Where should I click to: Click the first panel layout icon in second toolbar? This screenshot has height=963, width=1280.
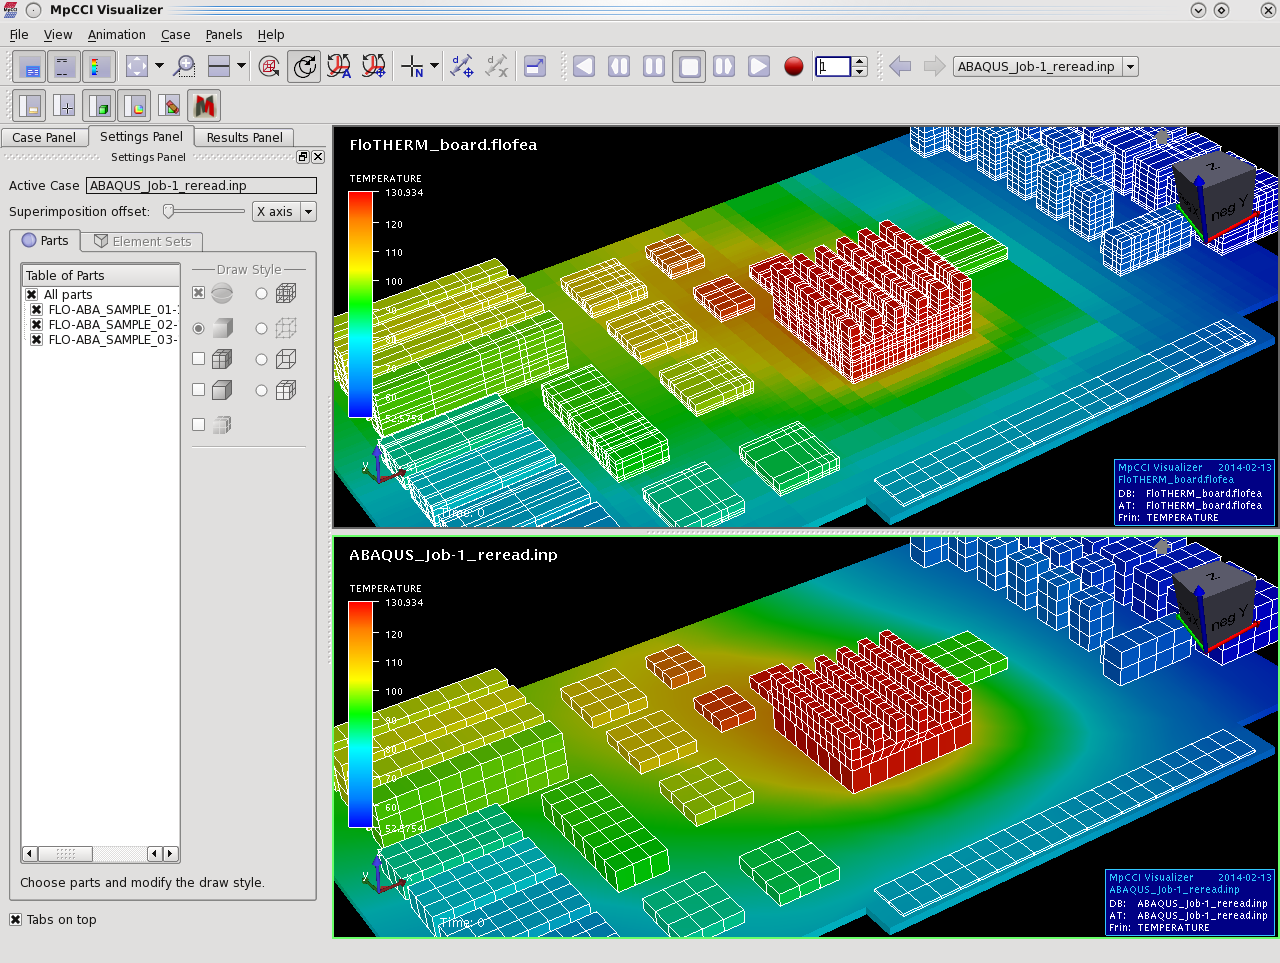click(30, 105)
